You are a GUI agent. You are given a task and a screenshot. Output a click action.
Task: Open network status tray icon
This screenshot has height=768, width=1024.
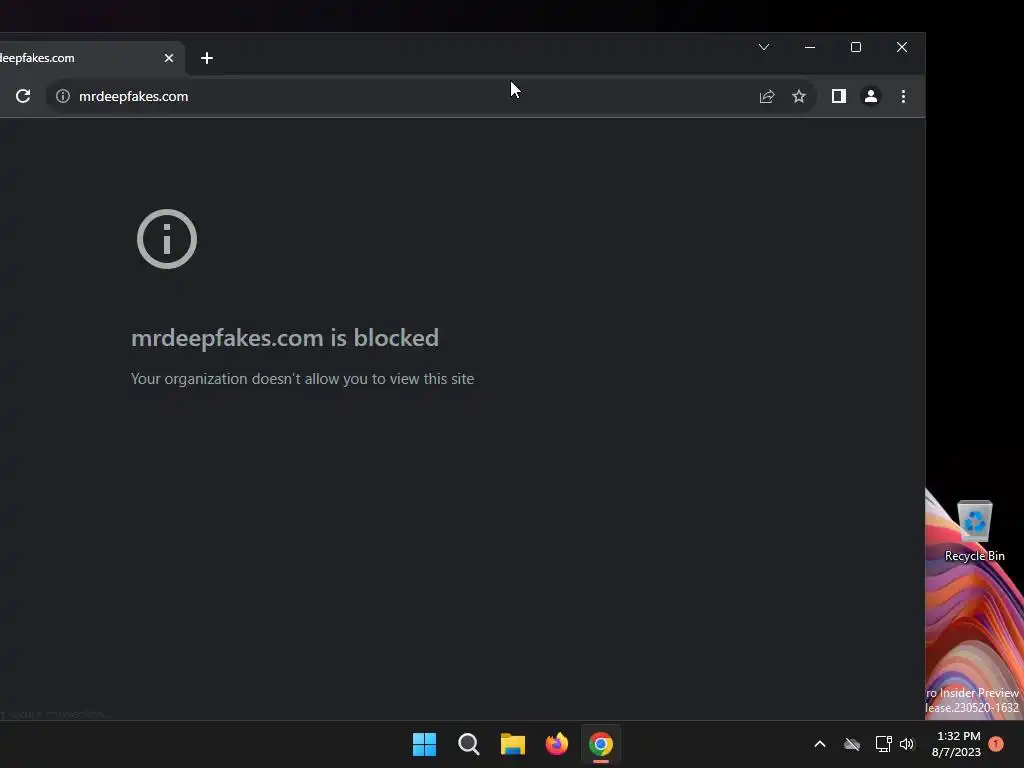pyautogui.click(x=884, y=744)
